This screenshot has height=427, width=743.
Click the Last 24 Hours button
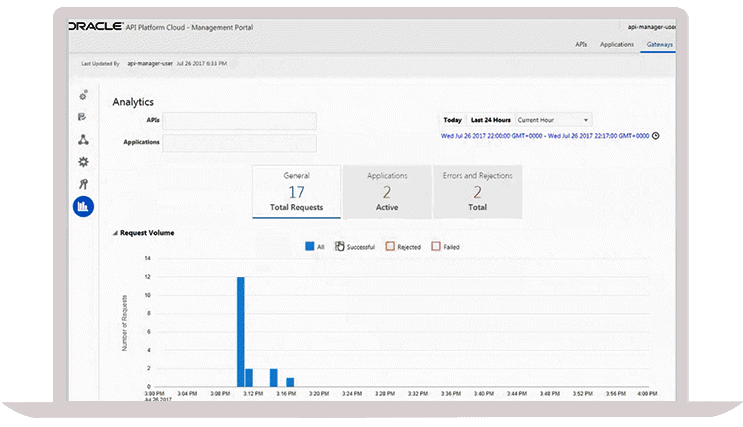pyautogui.click(x=491, y=120)
